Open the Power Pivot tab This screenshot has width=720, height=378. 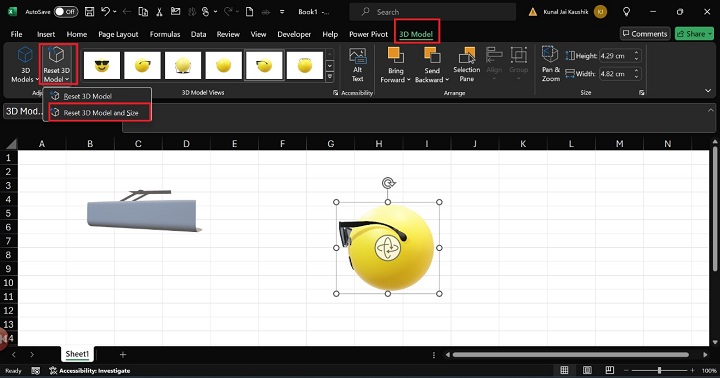tap(368, 34)
